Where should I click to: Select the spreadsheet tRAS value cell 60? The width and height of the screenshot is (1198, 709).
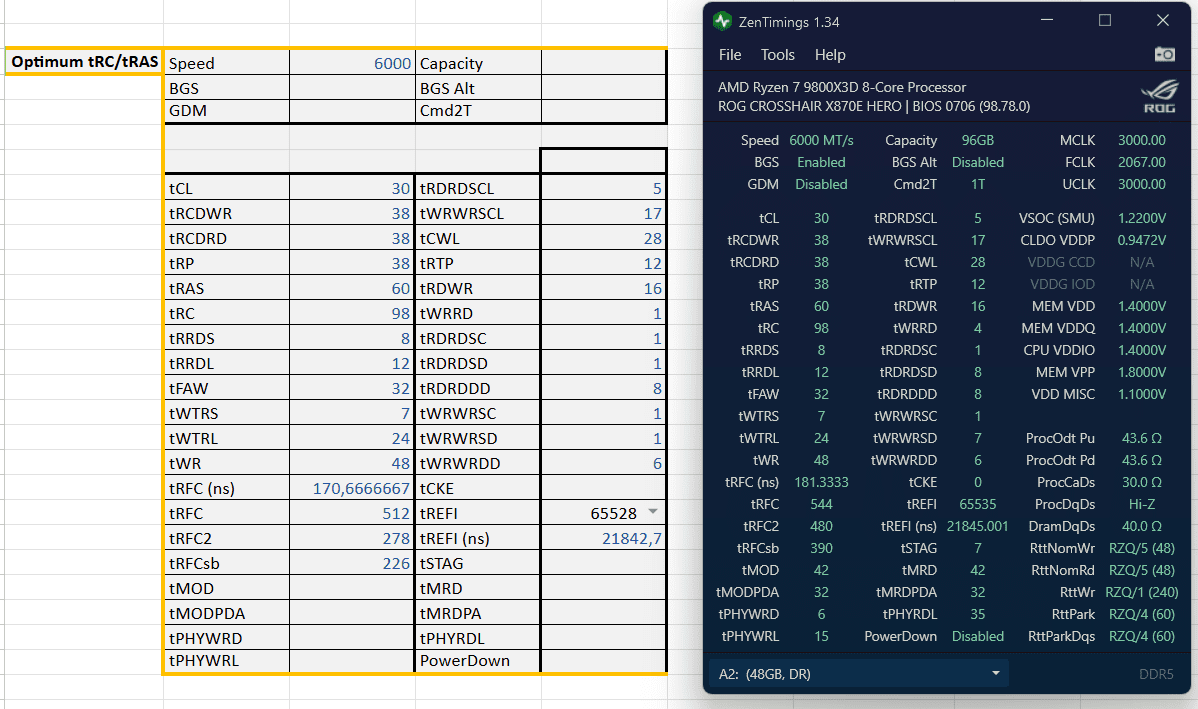[x=352, y=288]
